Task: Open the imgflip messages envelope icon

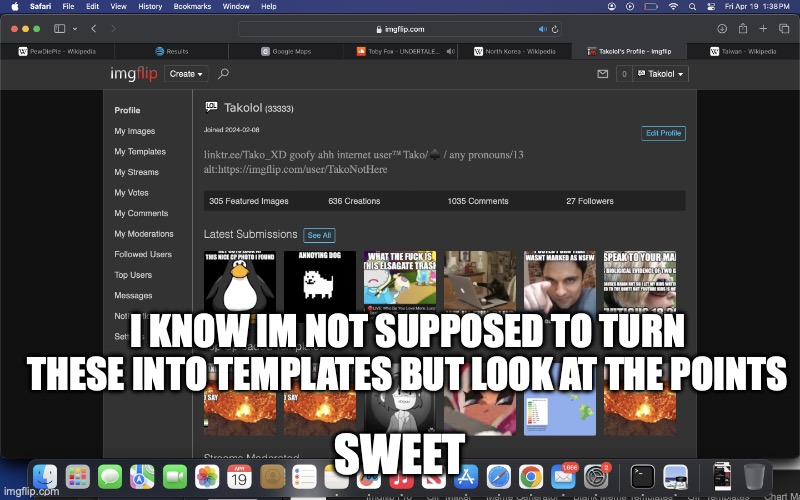Action: point(603,74)
